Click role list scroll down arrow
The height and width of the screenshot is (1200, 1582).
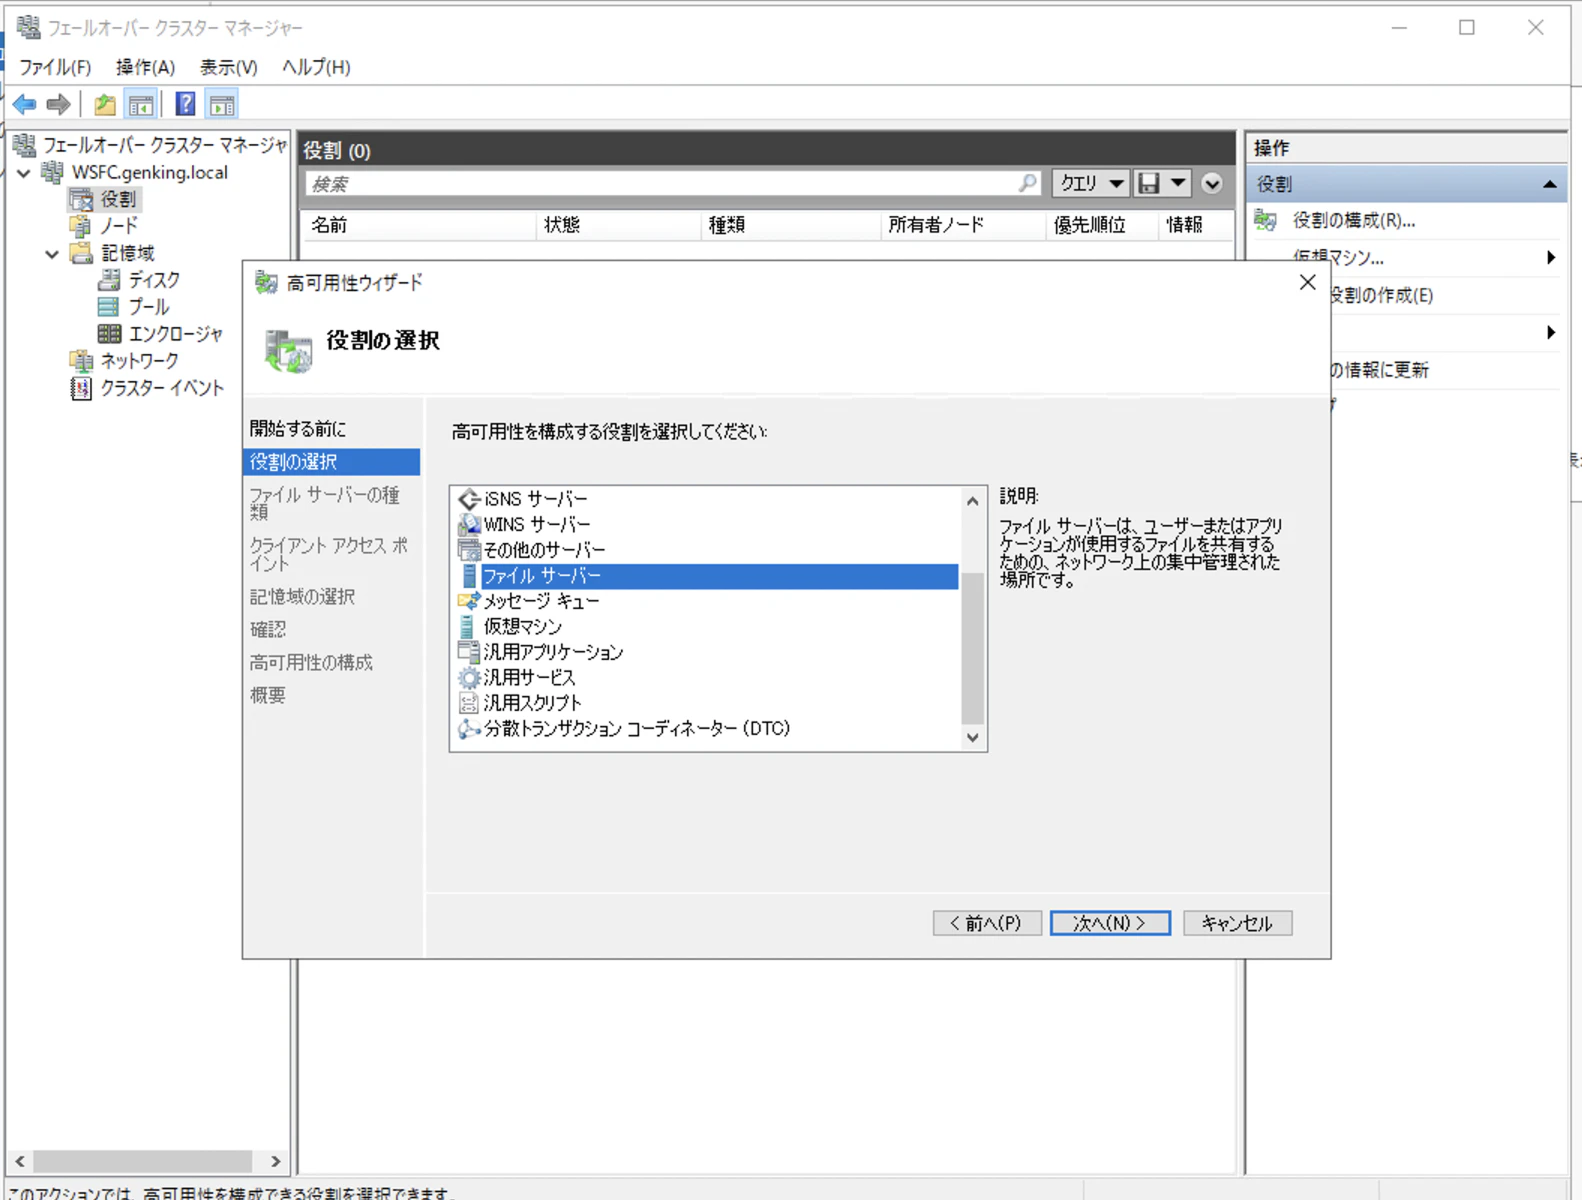(x=972, y=737)
